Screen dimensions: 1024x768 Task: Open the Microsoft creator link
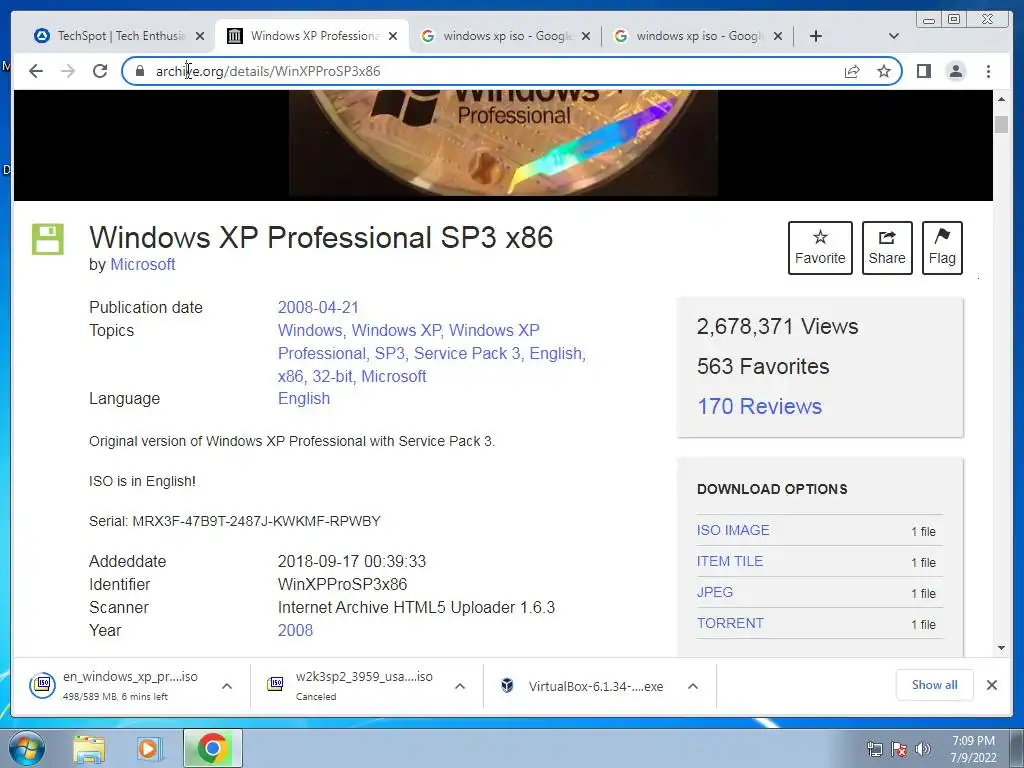(142, 264)
